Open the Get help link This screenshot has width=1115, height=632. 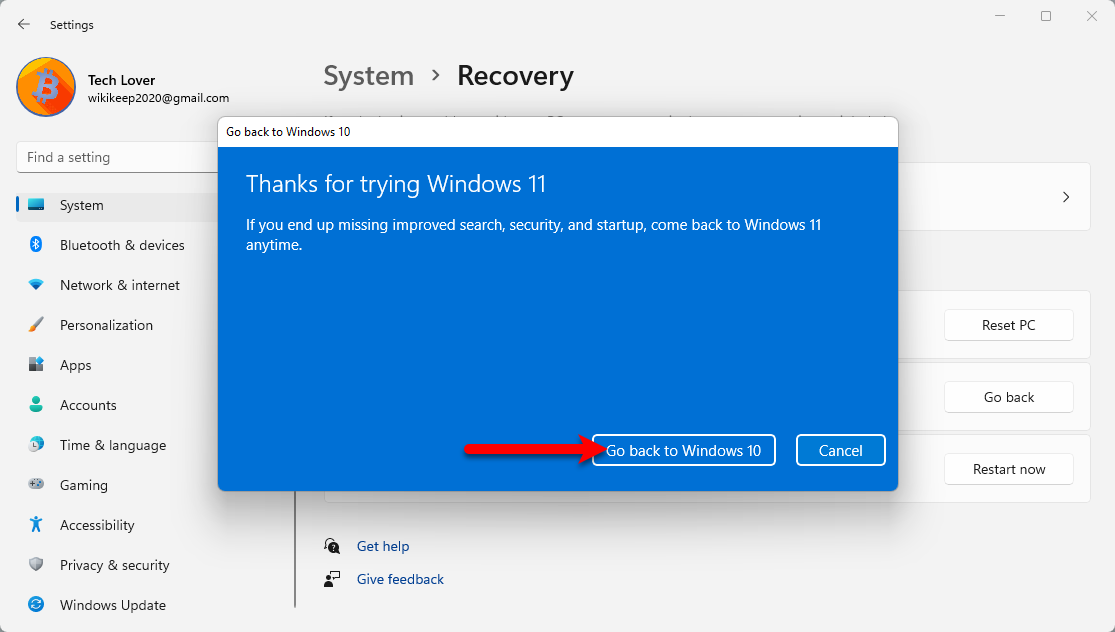[x=383, y=546]
